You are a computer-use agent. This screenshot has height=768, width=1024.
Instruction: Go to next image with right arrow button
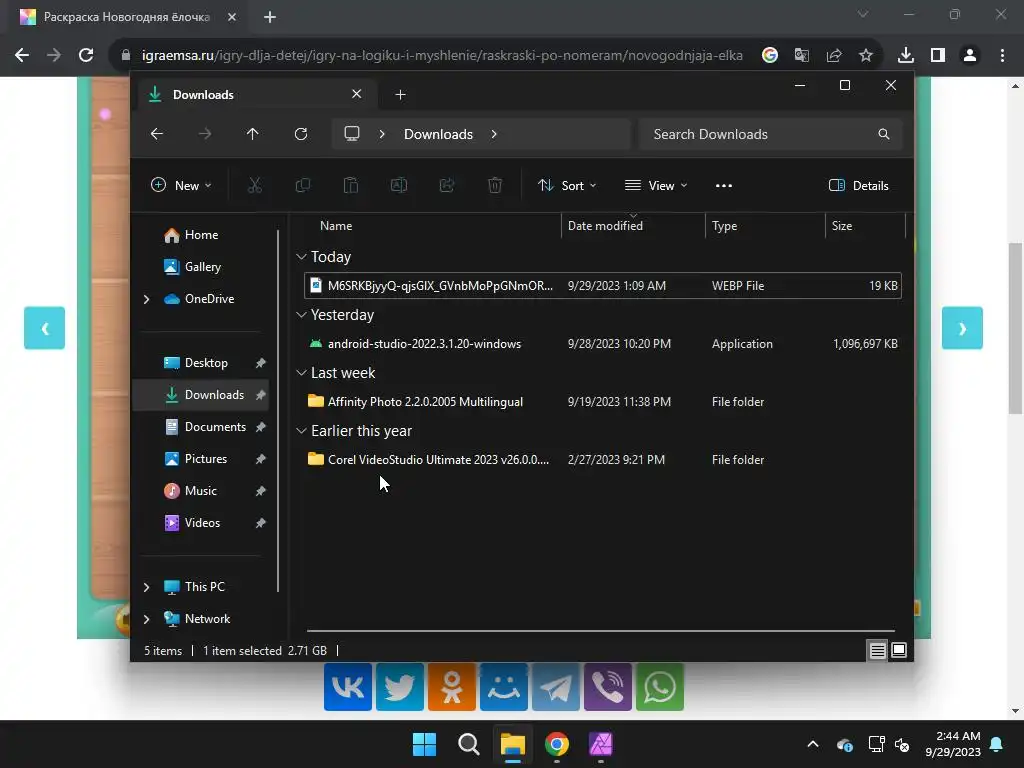point(962,328)
